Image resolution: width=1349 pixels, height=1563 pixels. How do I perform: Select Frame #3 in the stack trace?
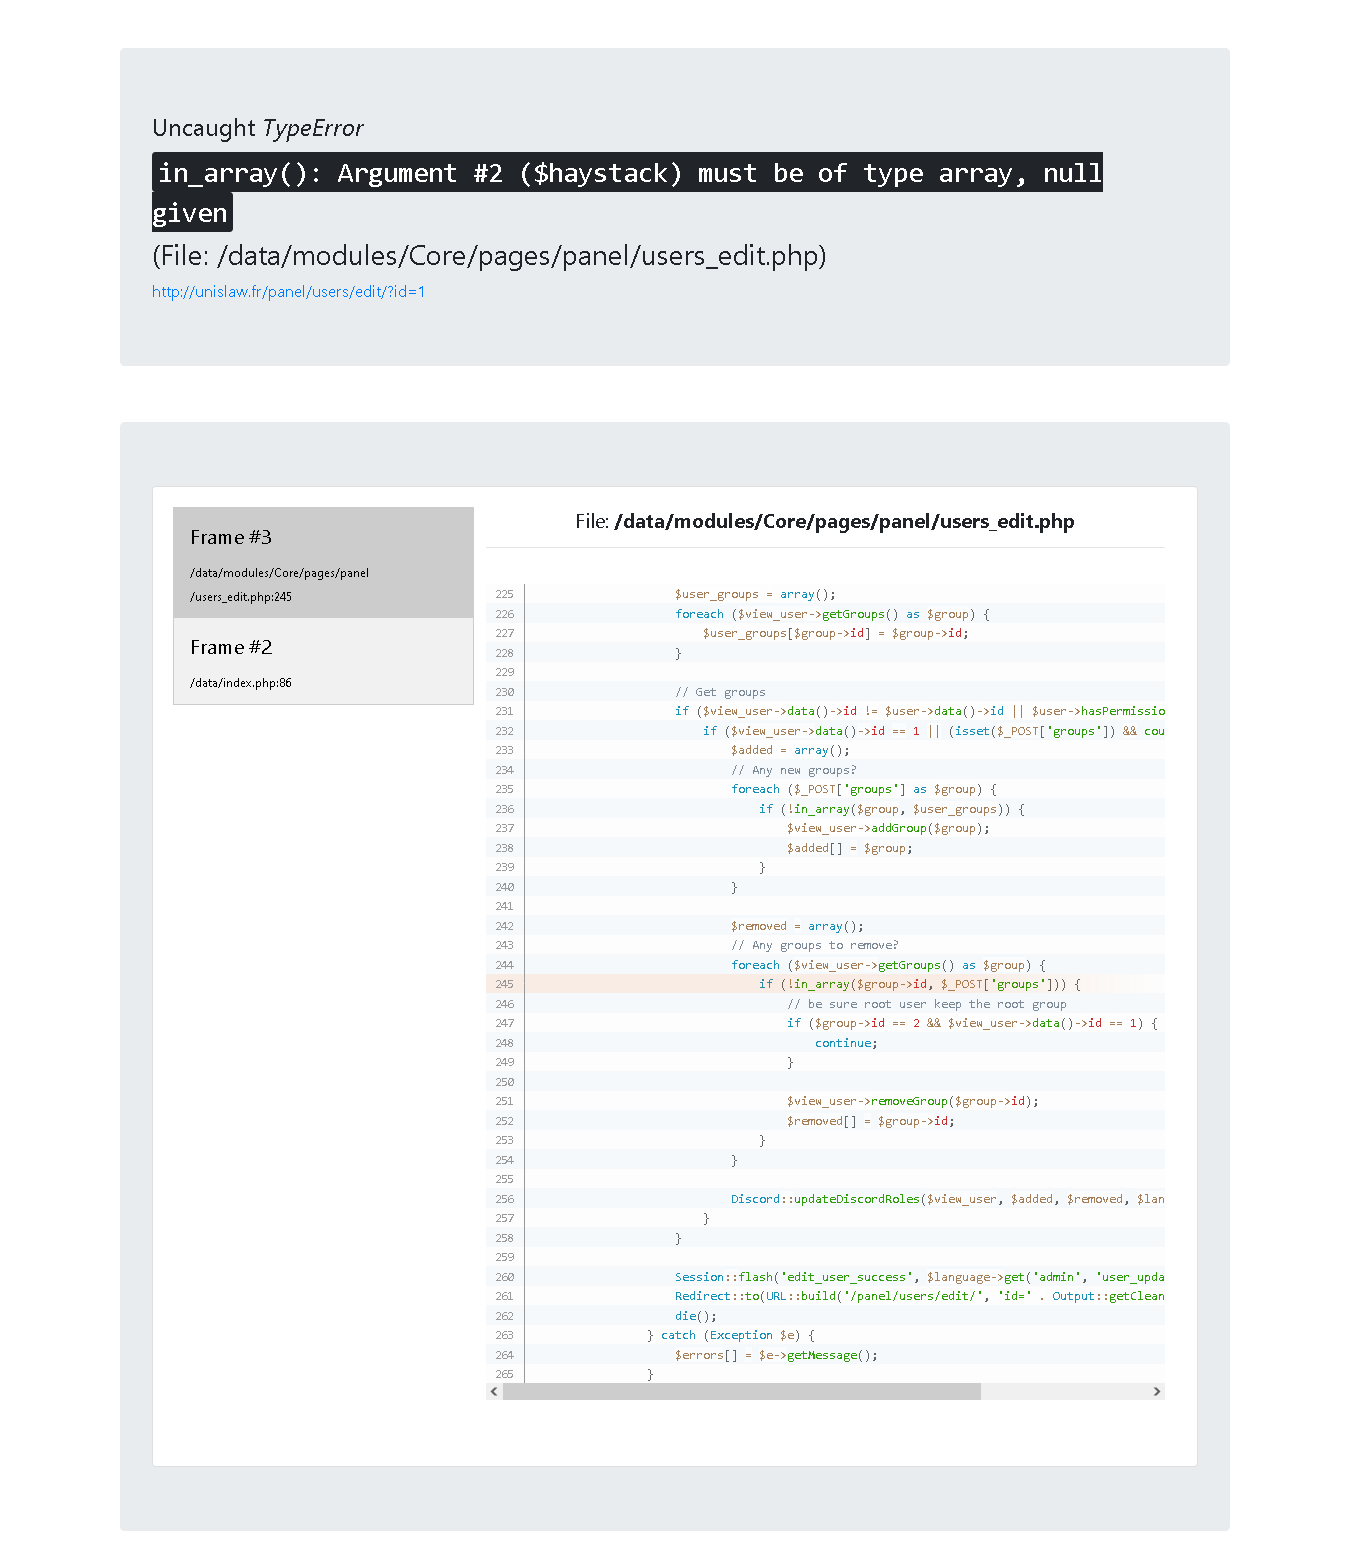point(323,560)
